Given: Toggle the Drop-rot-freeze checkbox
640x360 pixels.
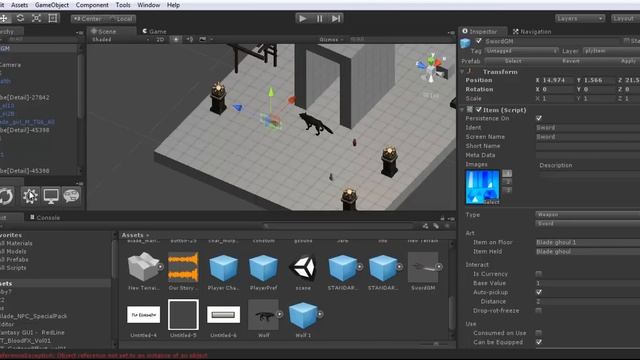Looking at the screenshot, I should click(x=539, y=310).
